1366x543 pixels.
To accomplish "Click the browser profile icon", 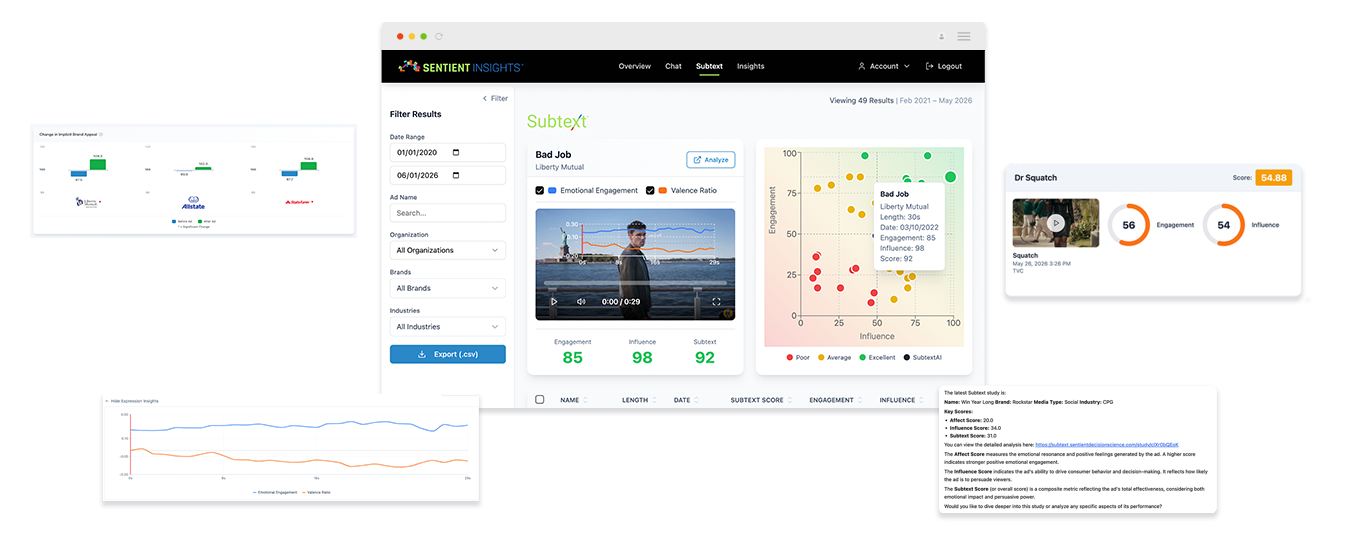I will tap(941, 36).
